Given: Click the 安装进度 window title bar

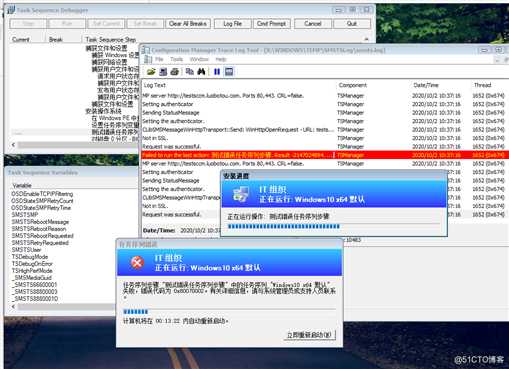Looking at the screenshot, I should (x=334, y=176).
